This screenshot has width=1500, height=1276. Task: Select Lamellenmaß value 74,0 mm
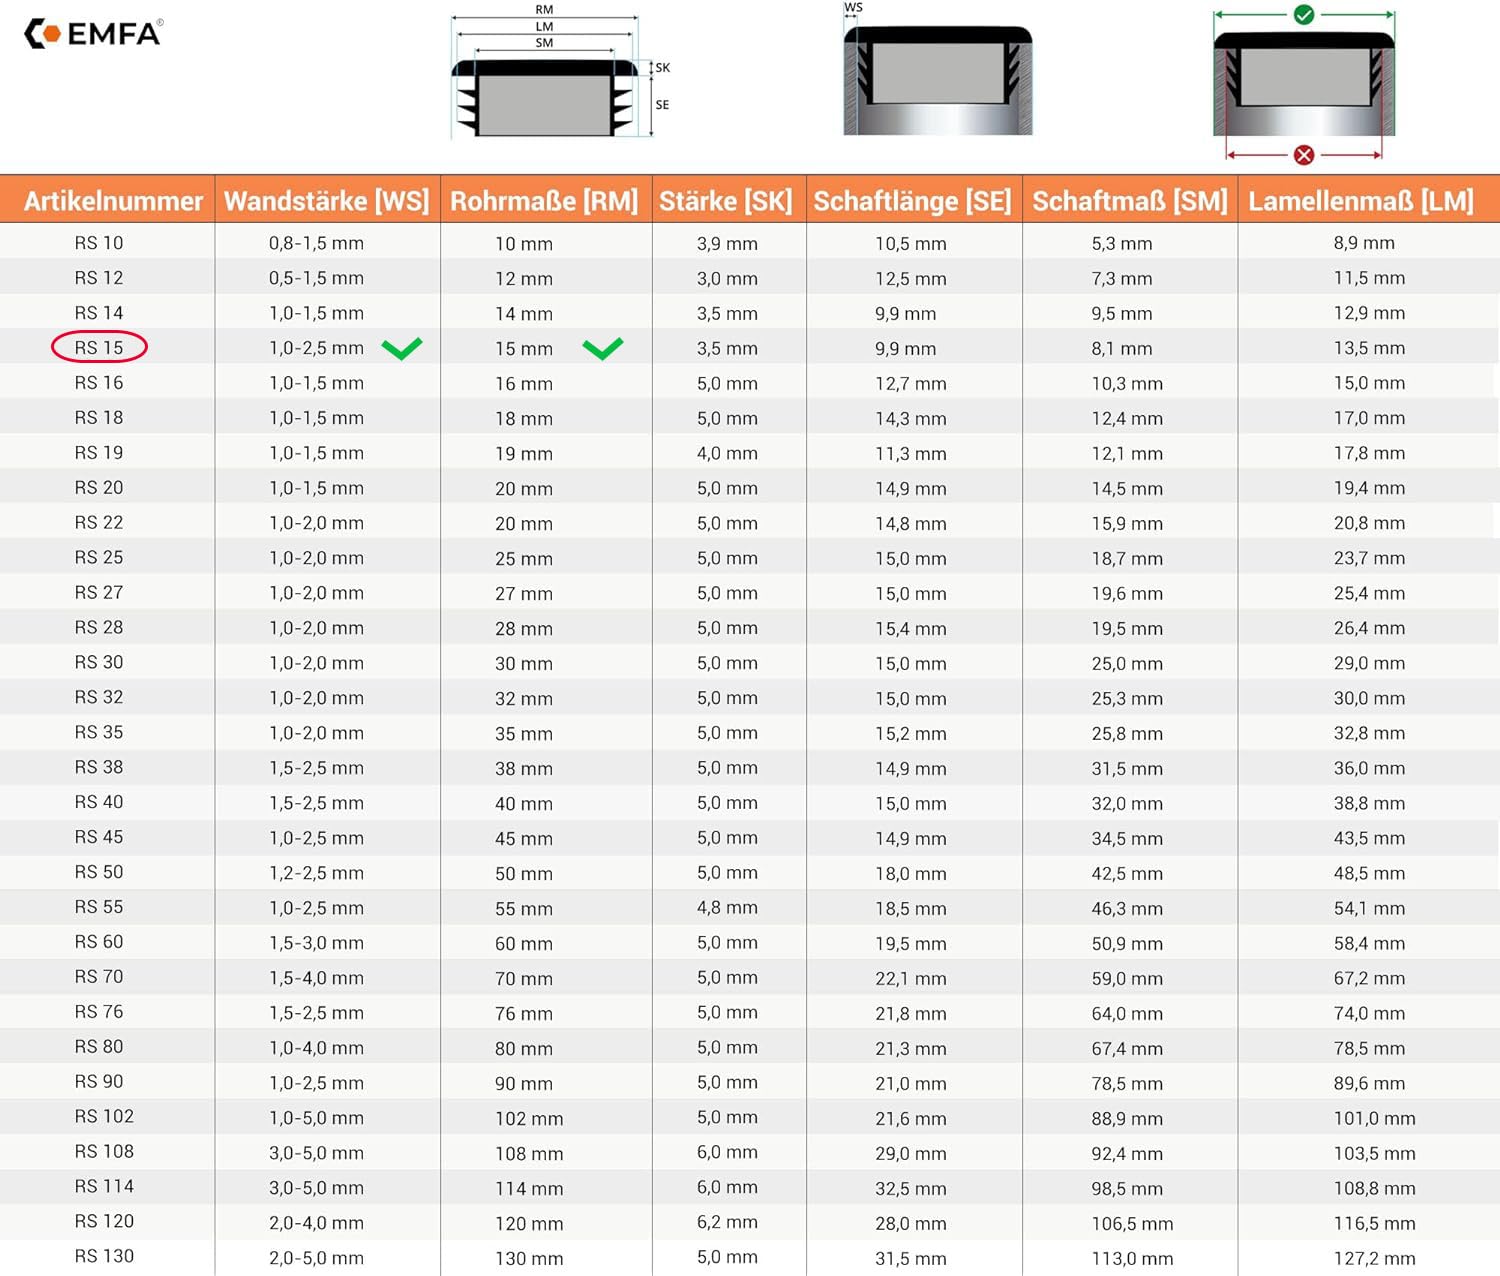[1369, 1013]
